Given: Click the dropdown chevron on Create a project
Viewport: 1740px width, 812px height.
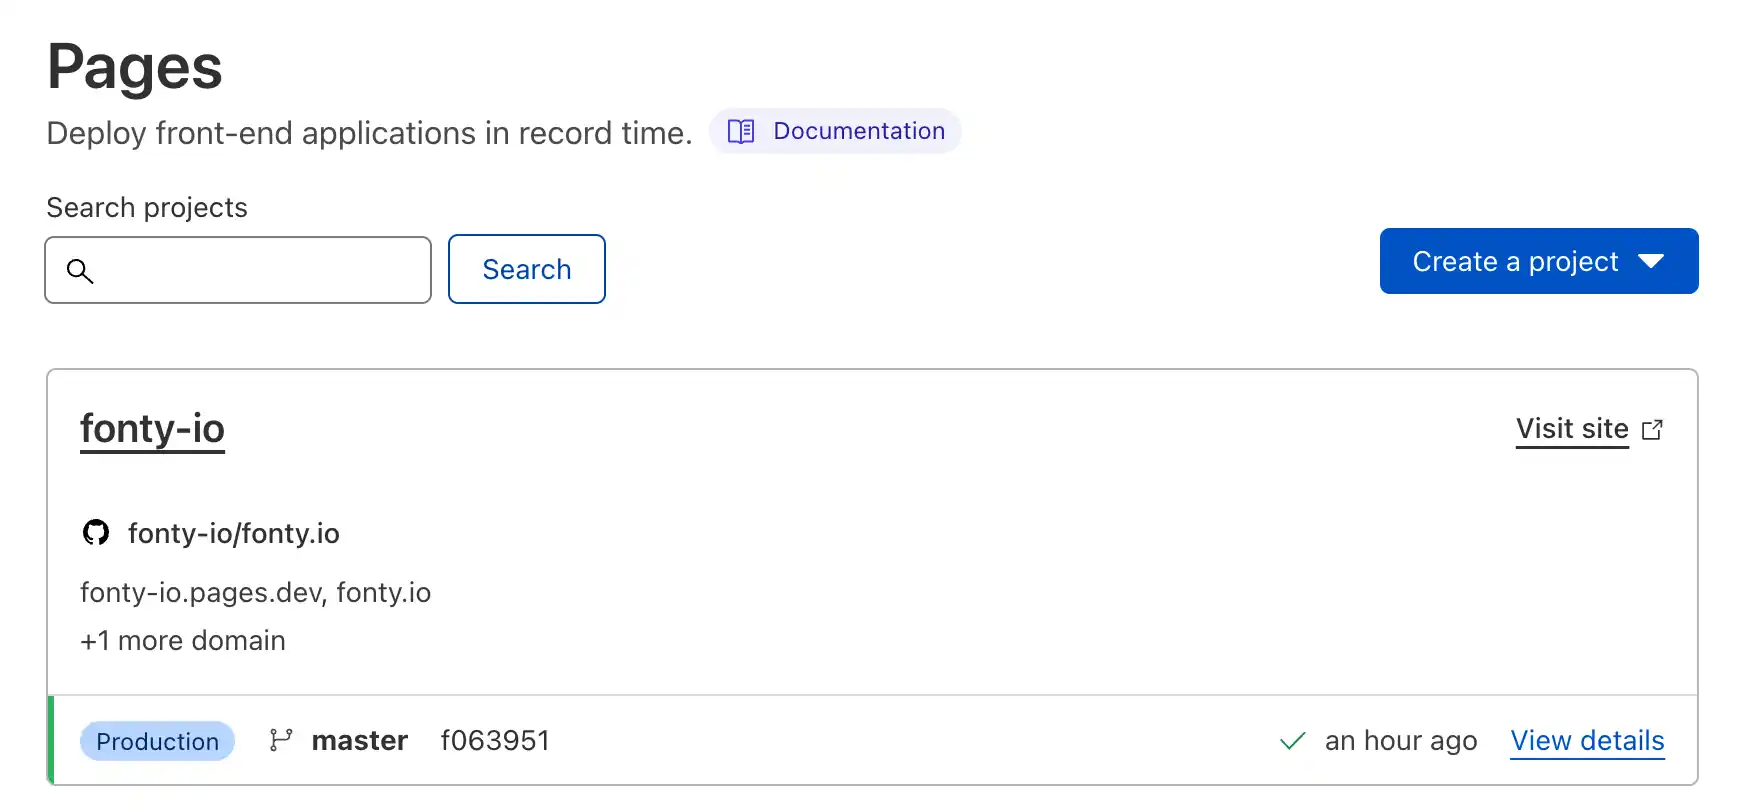Looking at the screenshot, I should [x=1652, y=261].
